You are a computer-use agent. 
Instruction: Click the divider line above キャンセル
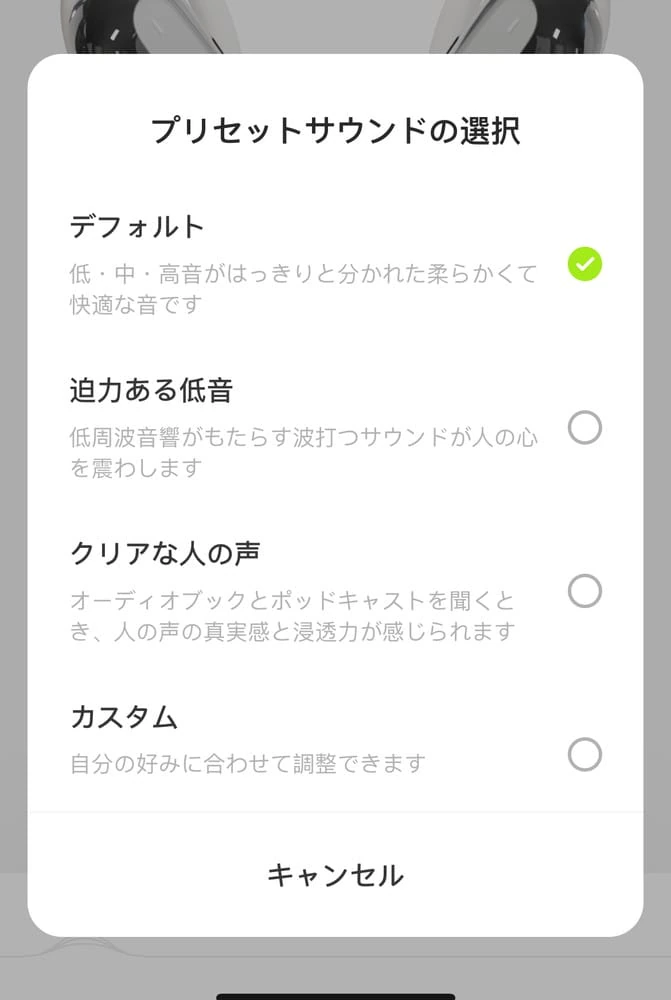[x=335, y=812]
